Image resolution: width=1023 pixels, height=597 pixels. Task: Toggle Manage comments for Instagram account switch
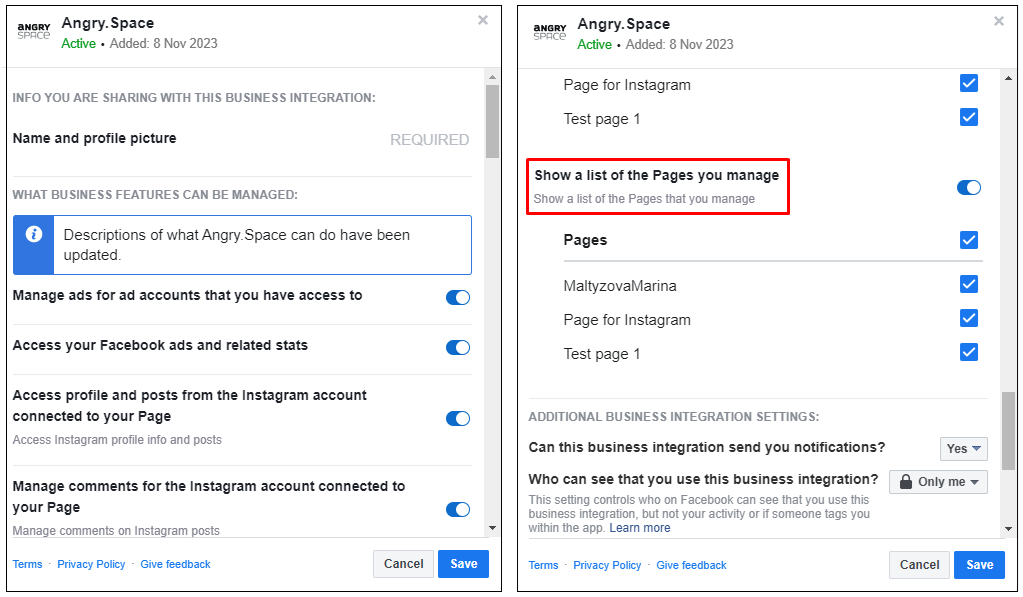pos(458,509)
